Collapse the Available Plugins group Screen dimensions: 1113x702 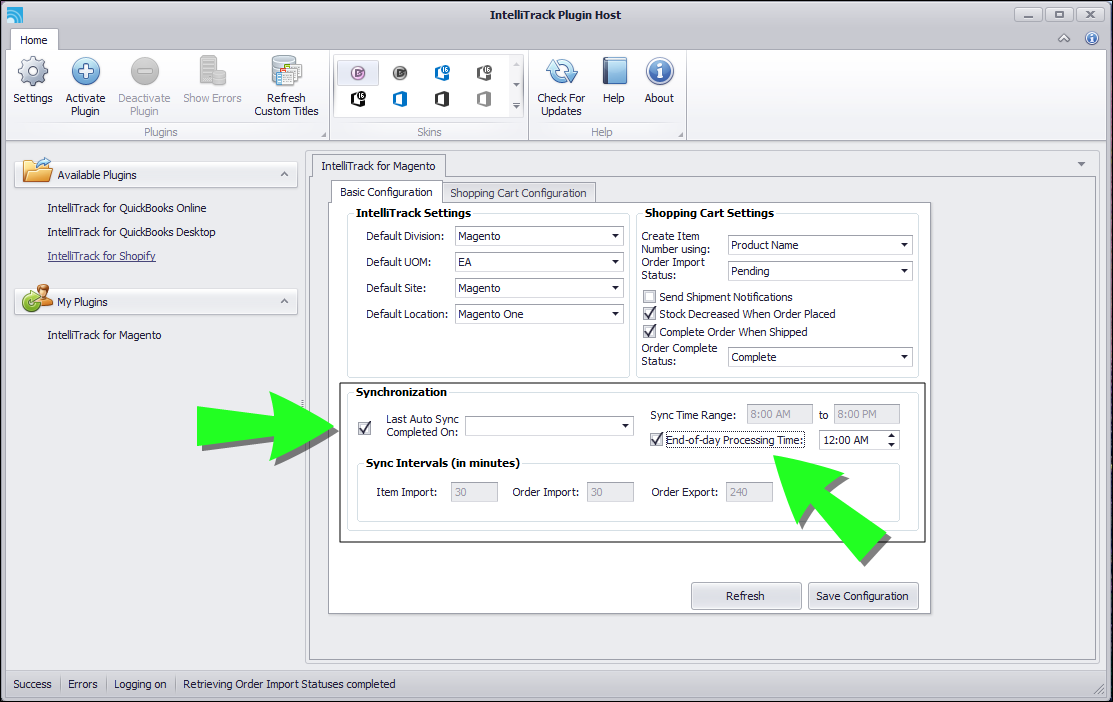[284, 175]
